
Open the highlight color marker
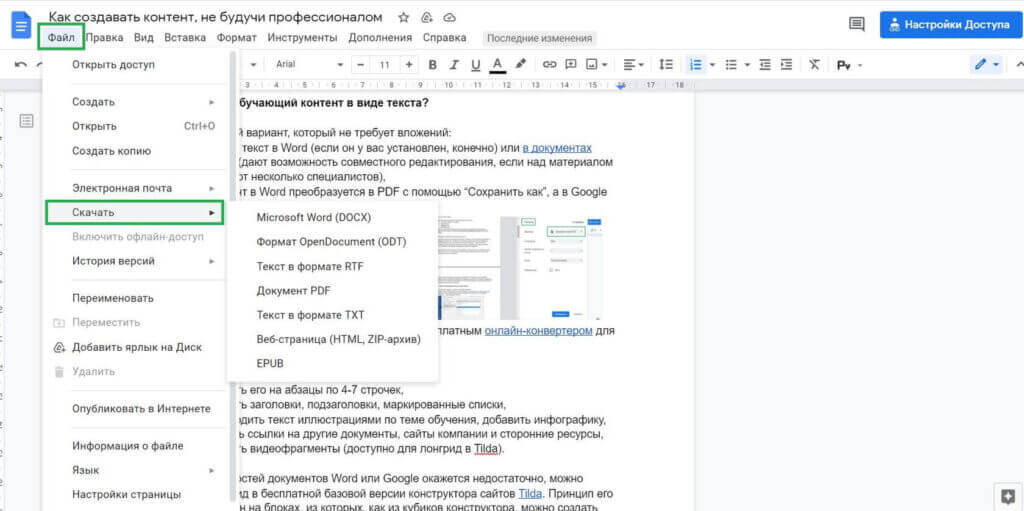click(x=520, y=65)
